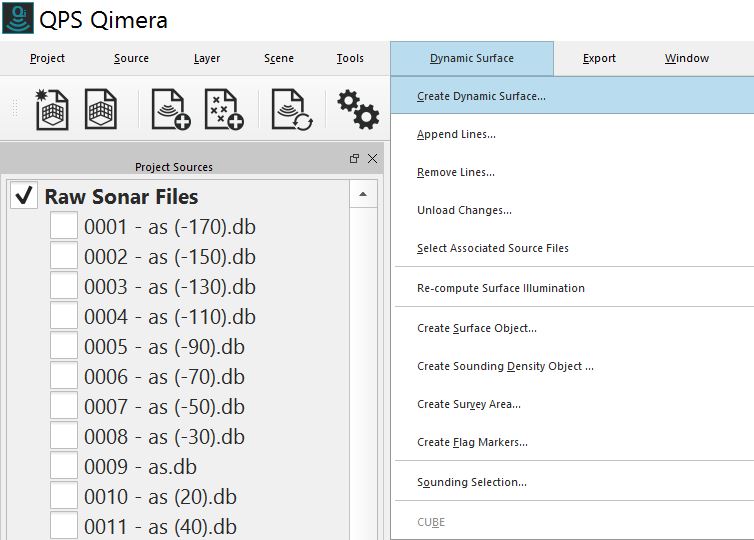Screen dimensions: 754x540
Task: Click the add raw sonar files icon
Action: click(169, 110)
